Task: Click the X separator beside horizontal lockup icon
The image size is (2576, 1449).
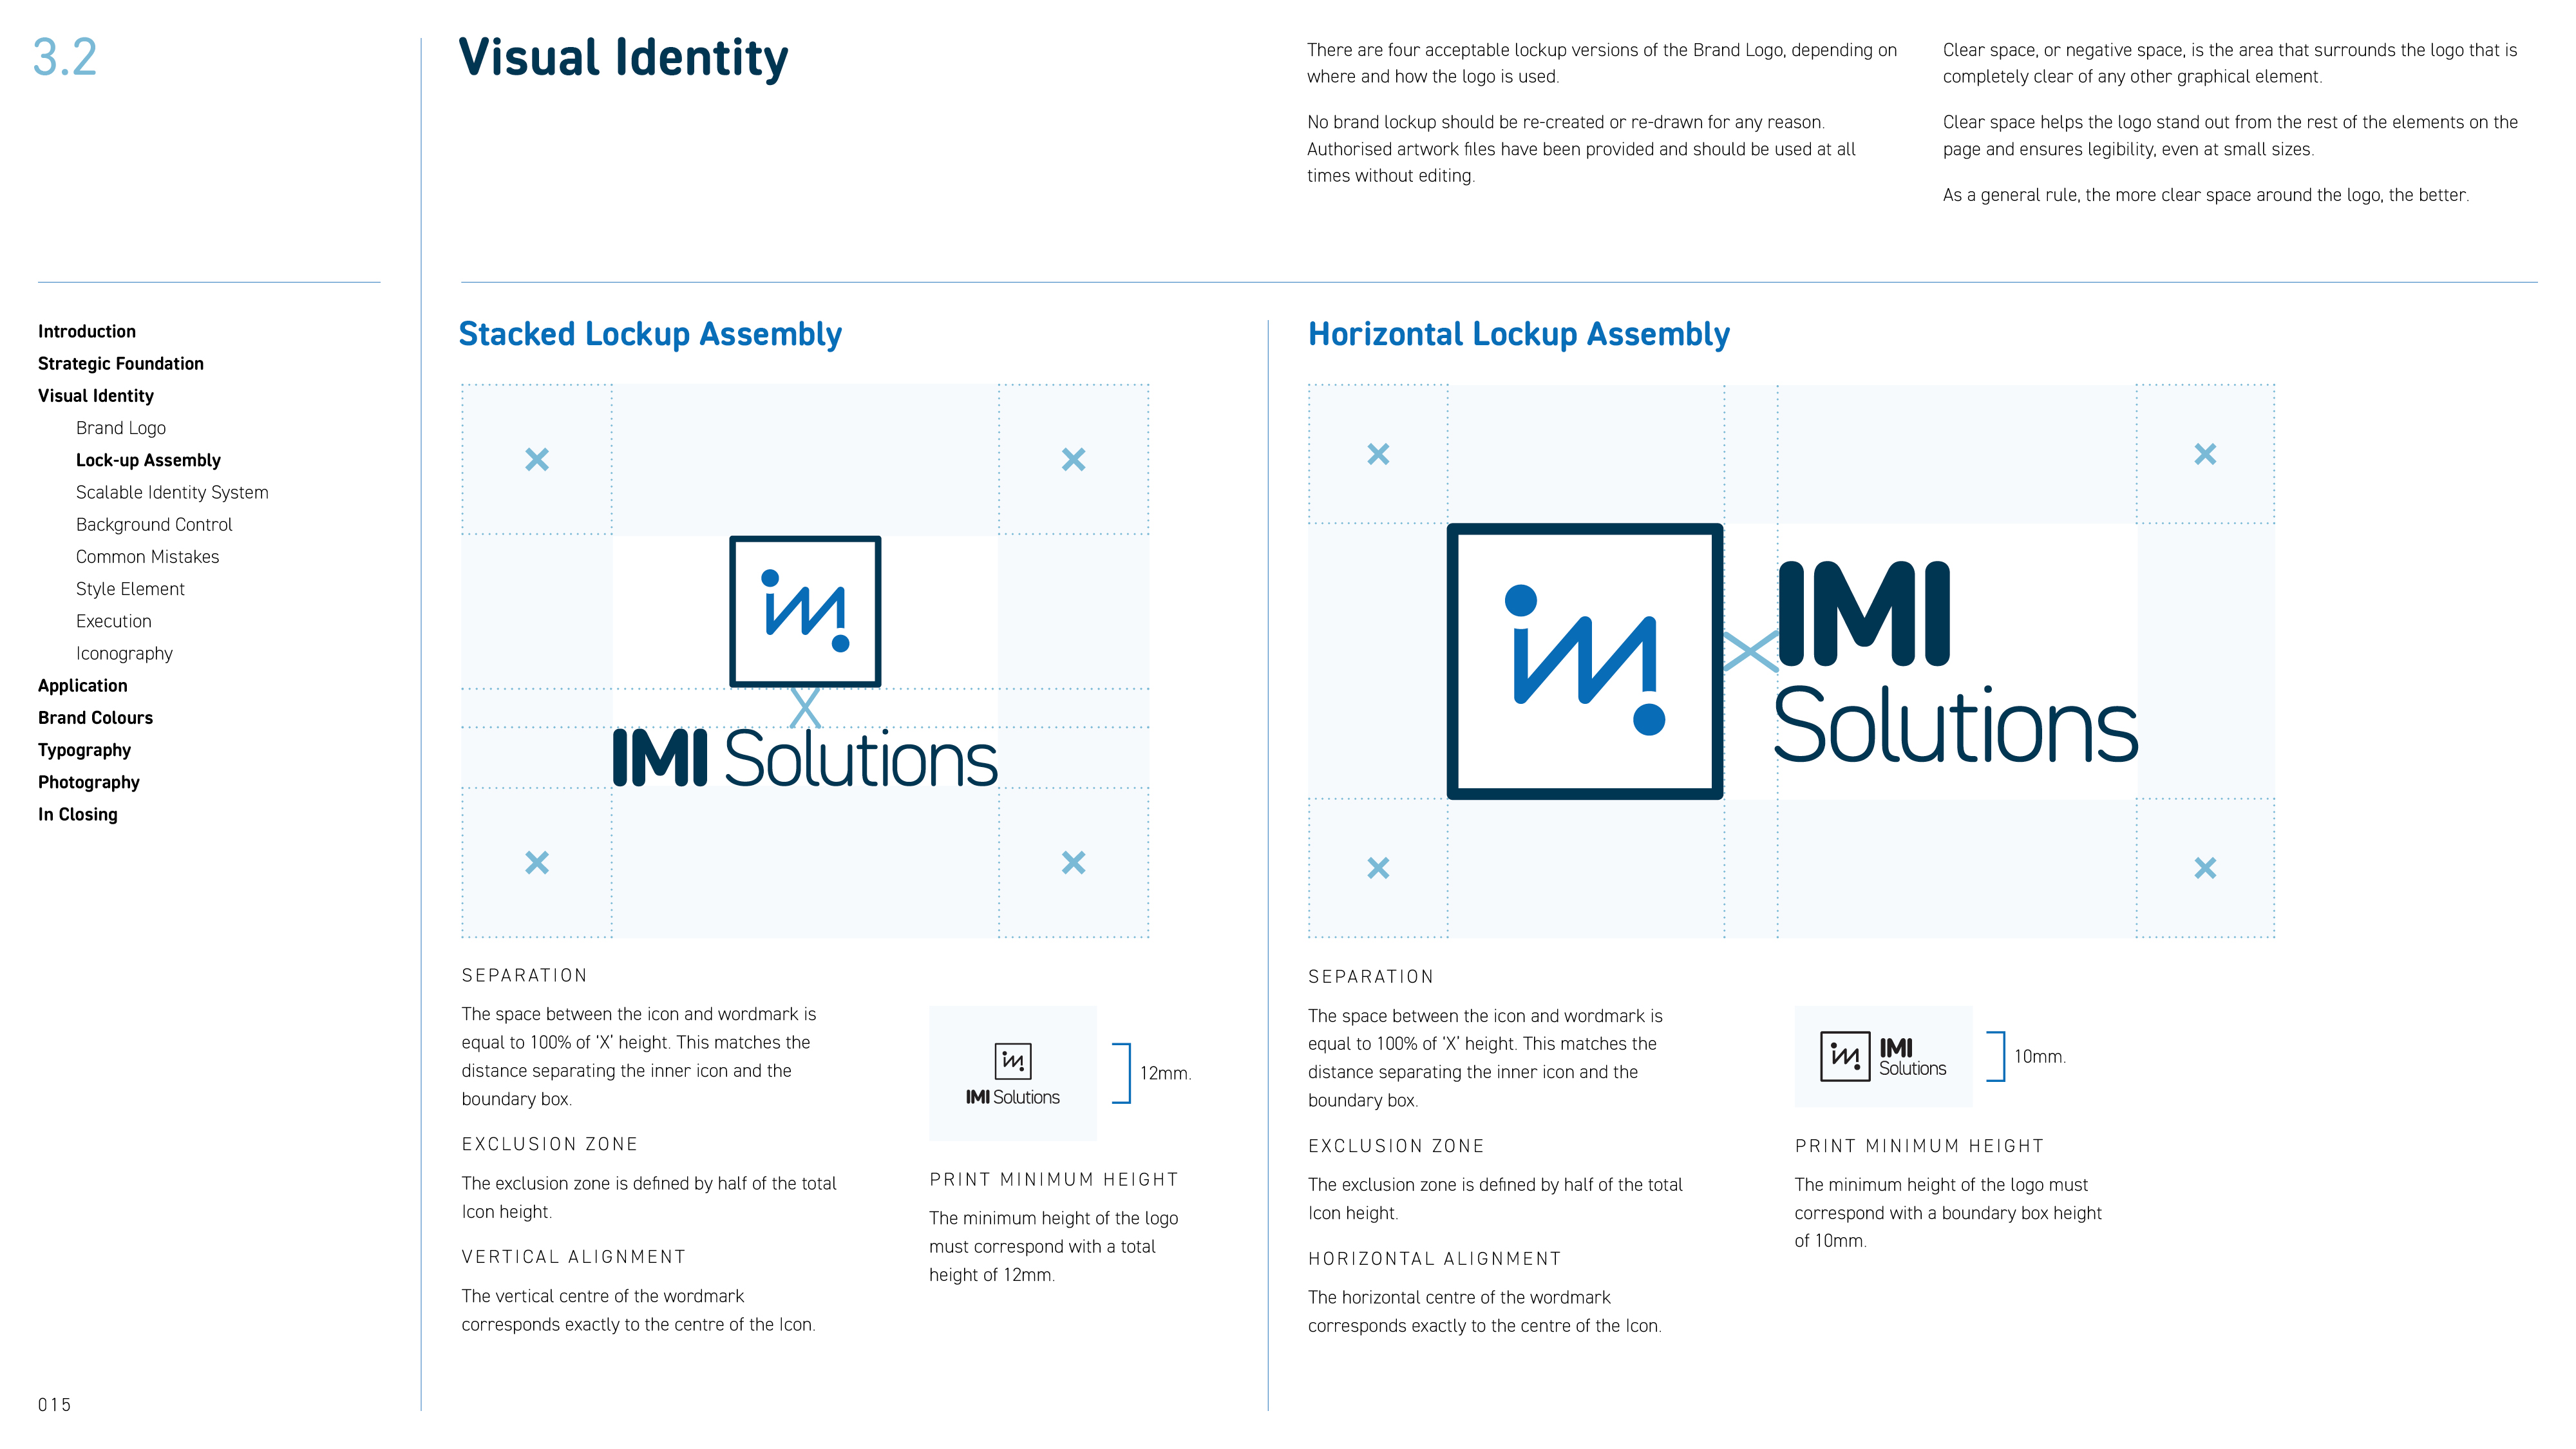Action: coord(1750,652)
